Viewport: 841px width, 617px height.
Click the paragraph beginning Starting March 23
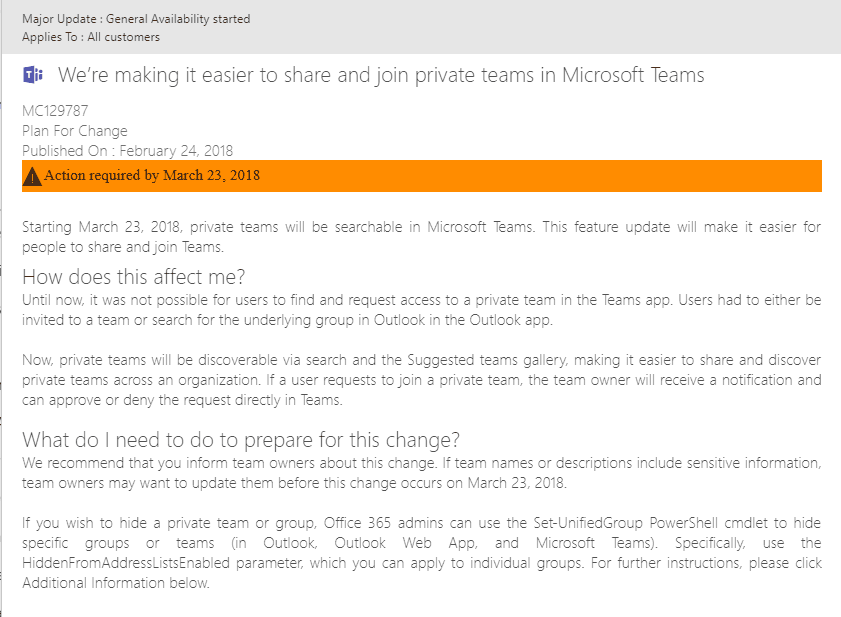pyautogui.click(x=421, y=236)
